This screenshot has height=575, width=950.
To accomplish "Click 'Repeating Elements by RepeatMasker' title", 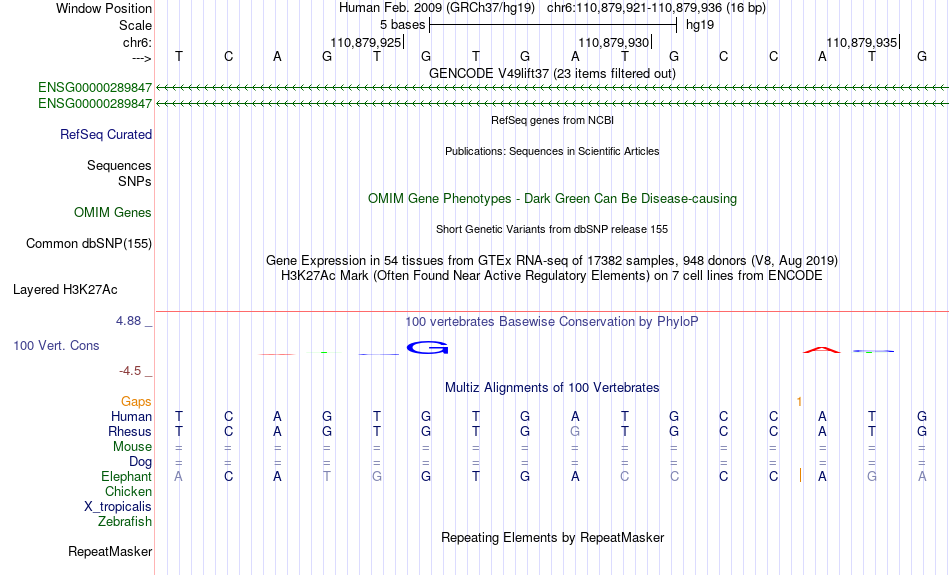I will click(x=552, y=537).
